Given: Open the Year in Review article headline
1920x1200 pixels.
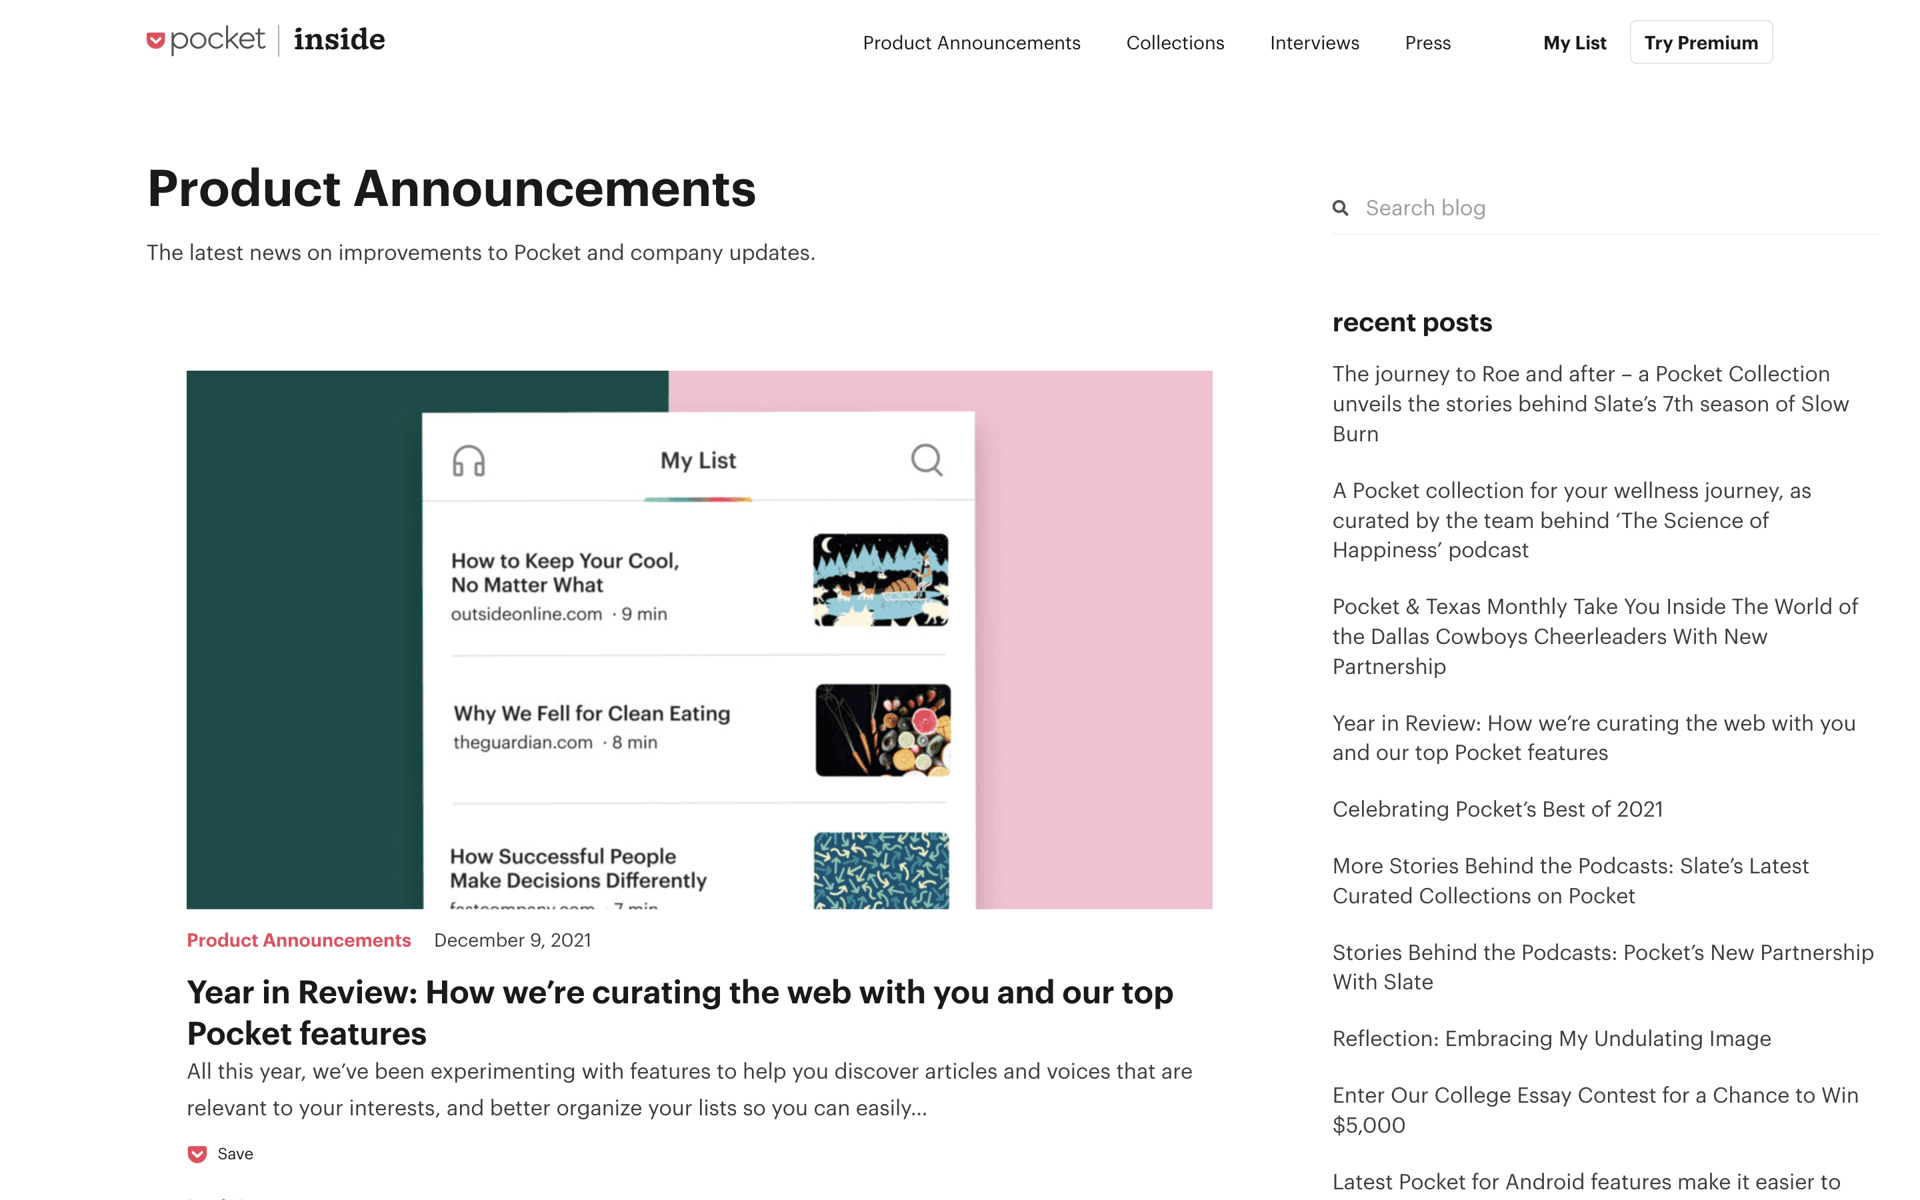Looking at the screenshot, I should [680, 1012].
